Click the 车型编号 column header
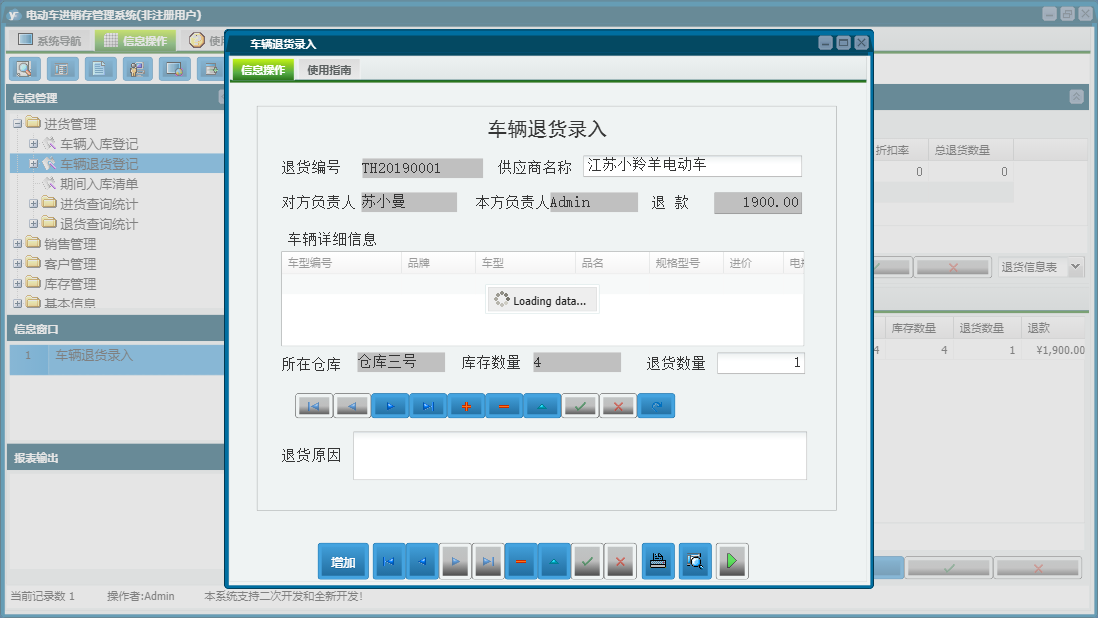 (x=342, y=262)
